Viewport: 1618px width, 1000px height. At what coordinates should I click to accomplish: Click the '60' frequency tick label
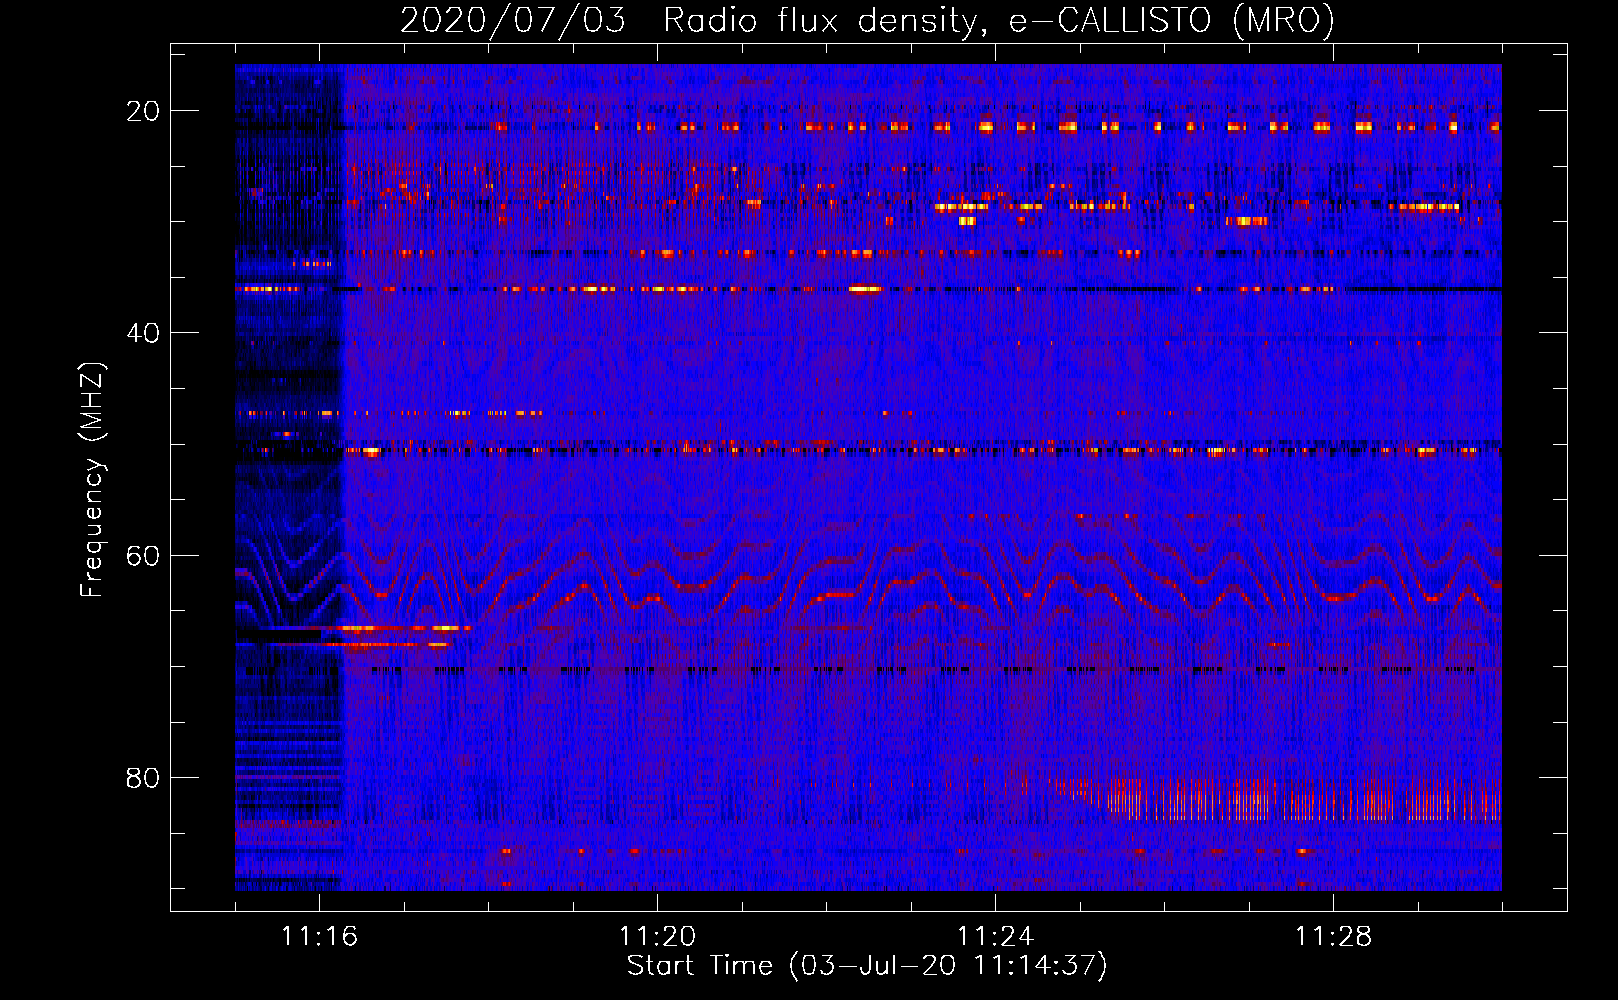[x=143, y=555]
